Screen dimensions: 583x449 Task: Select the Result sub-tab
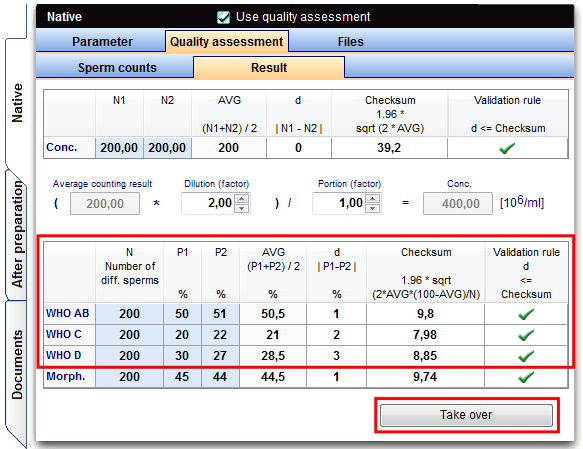point(269,68)
